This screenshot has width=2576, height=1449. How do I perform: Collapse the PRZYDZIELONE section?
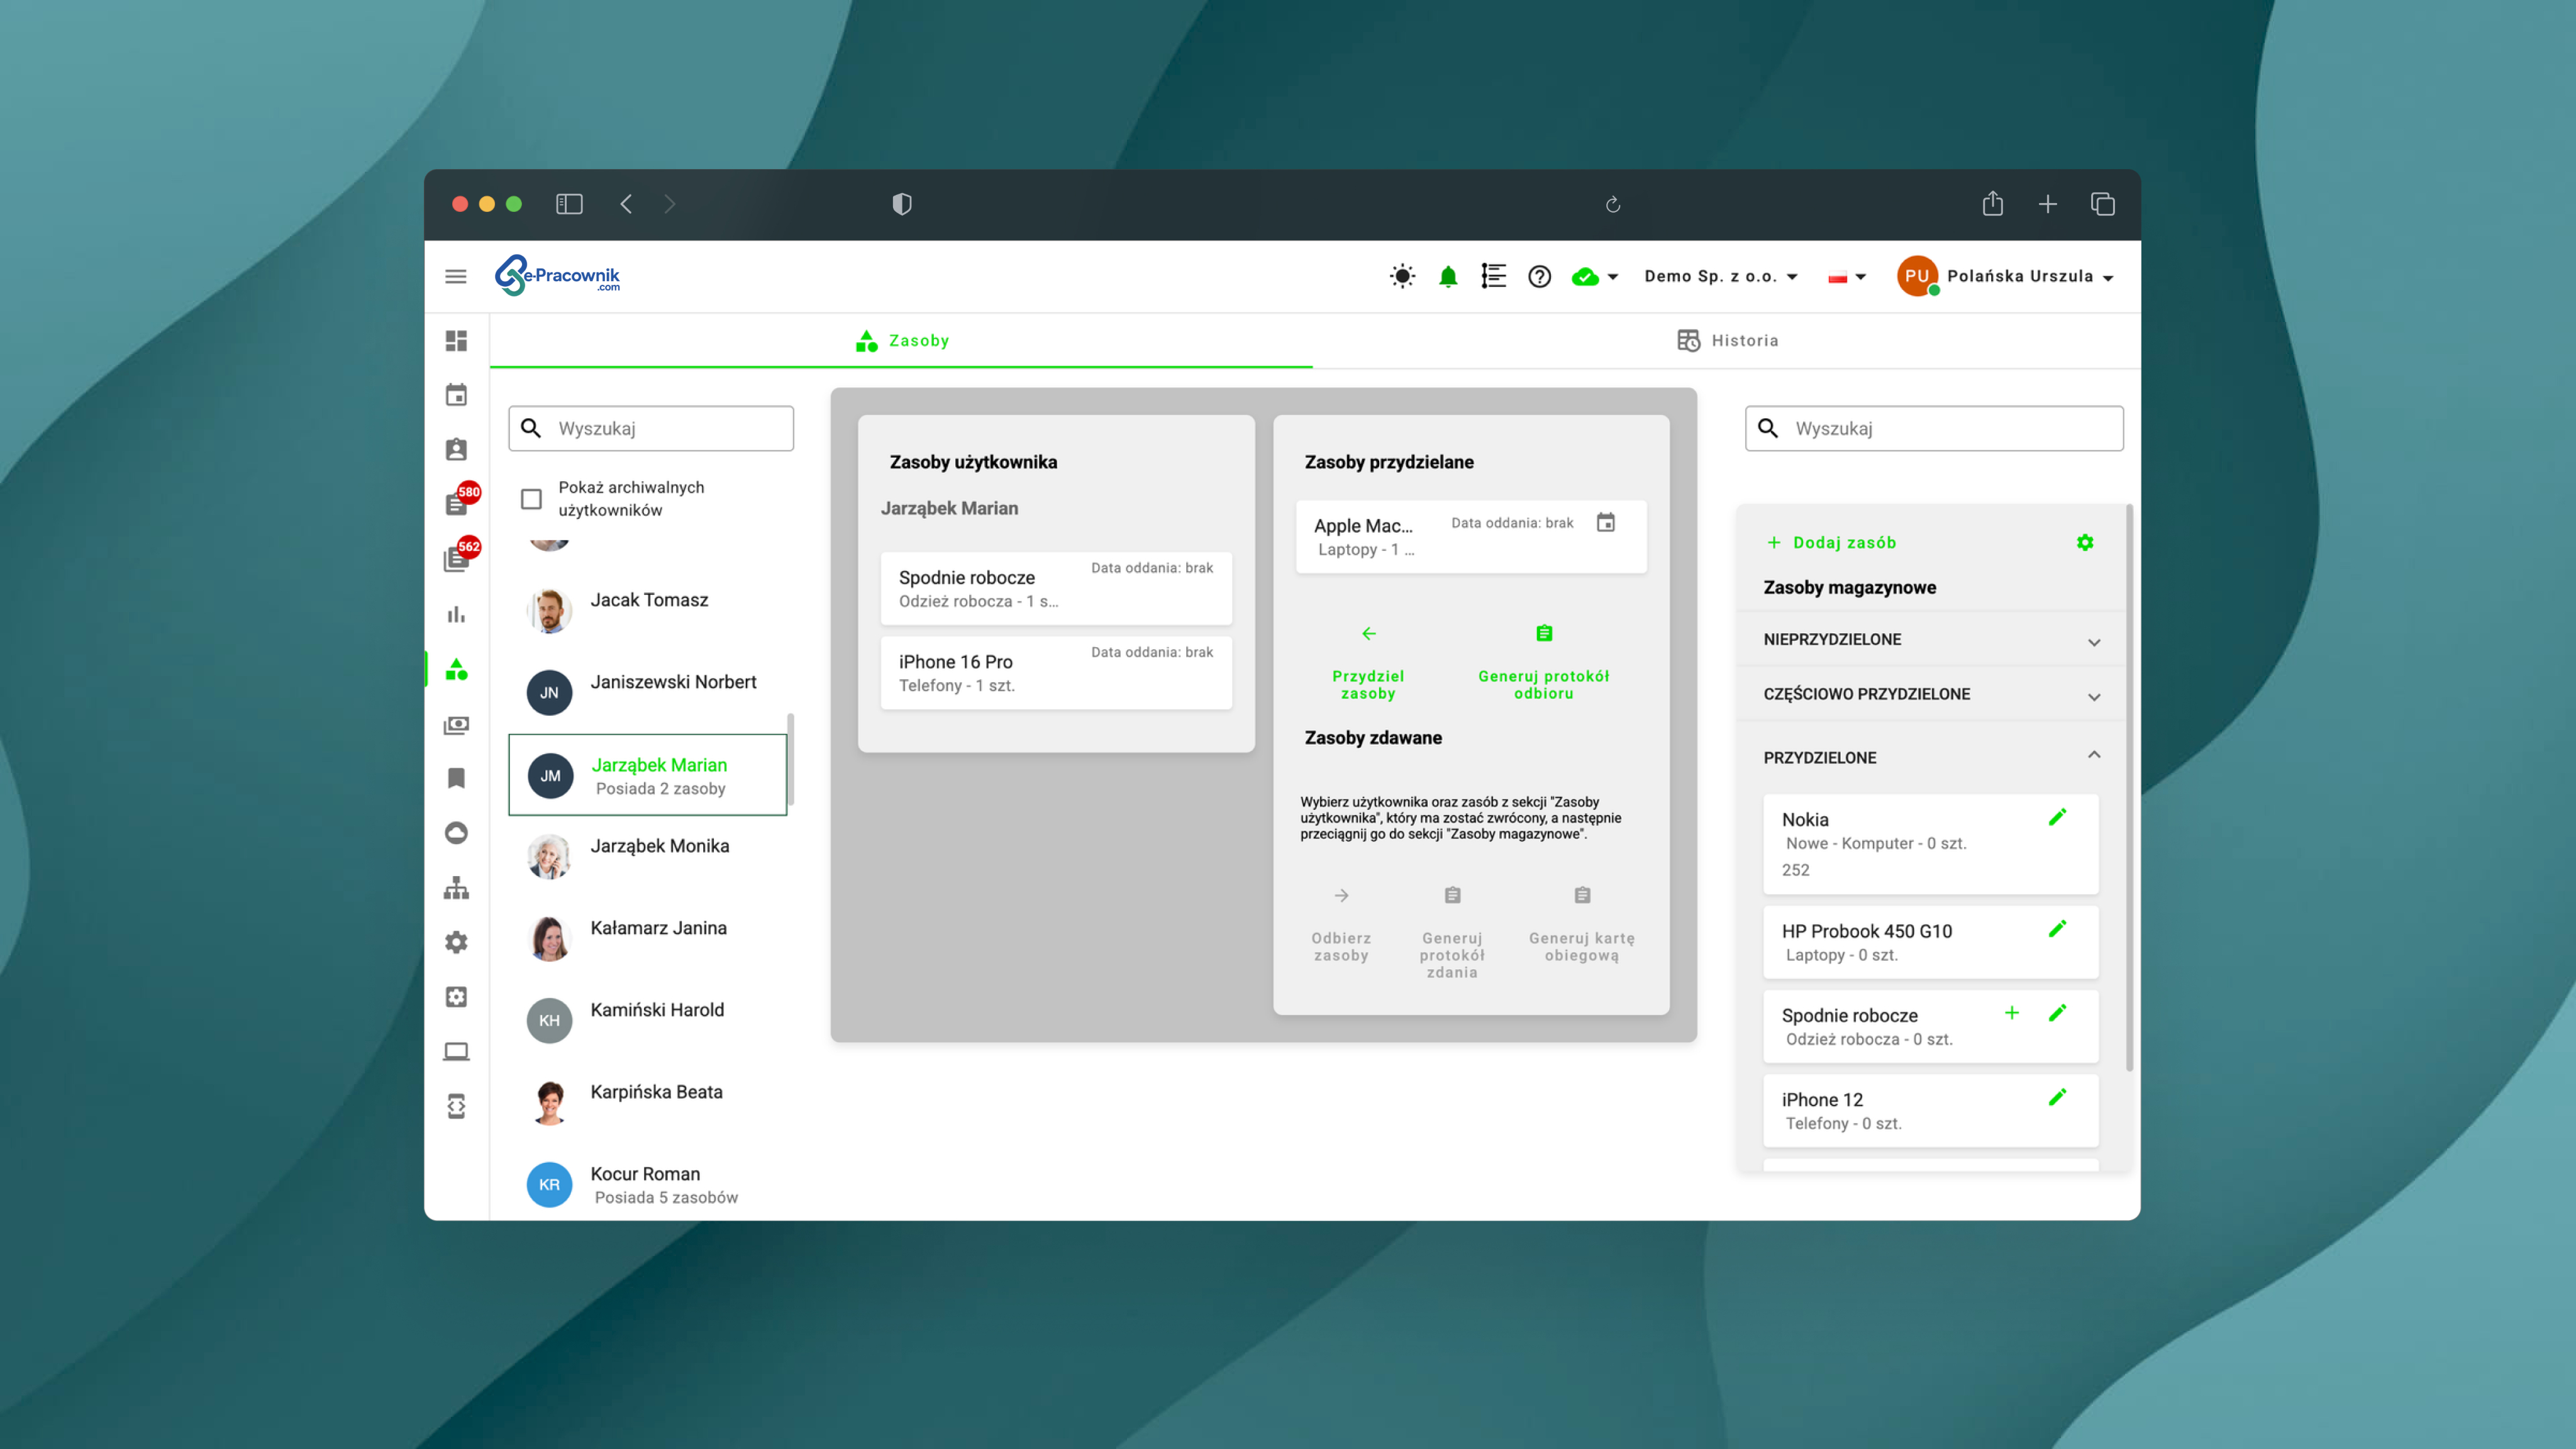click(x=2093, y=756)
